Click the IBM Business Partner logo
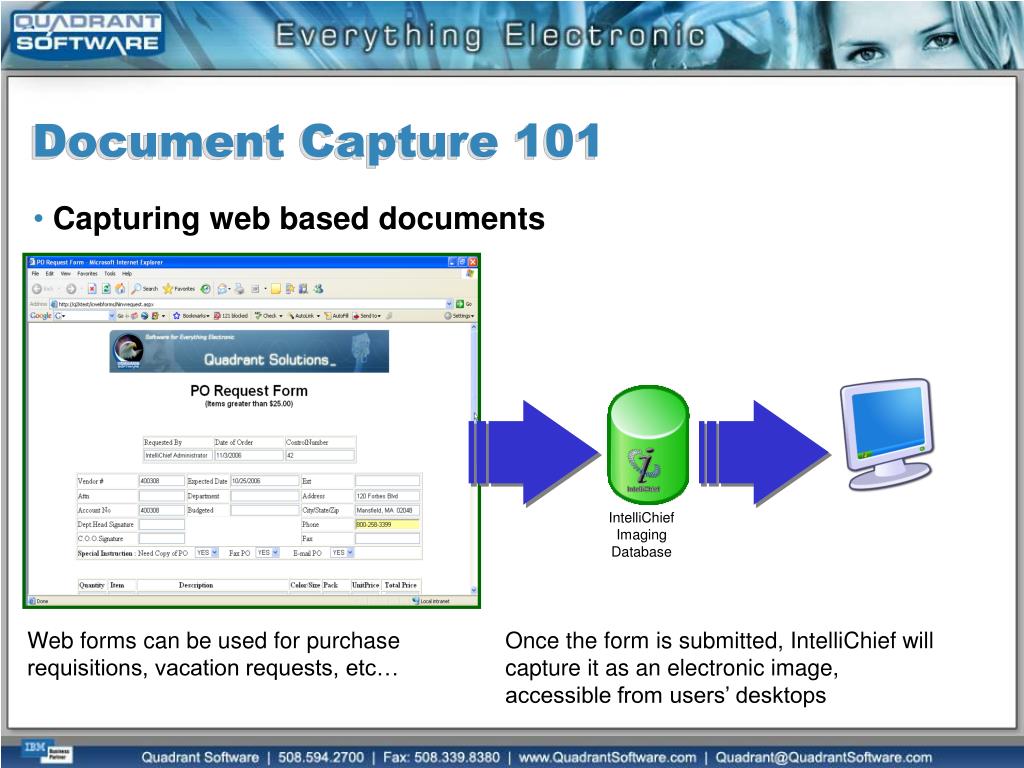Viewport: 1024px width, 768px height. coord(47,753)
